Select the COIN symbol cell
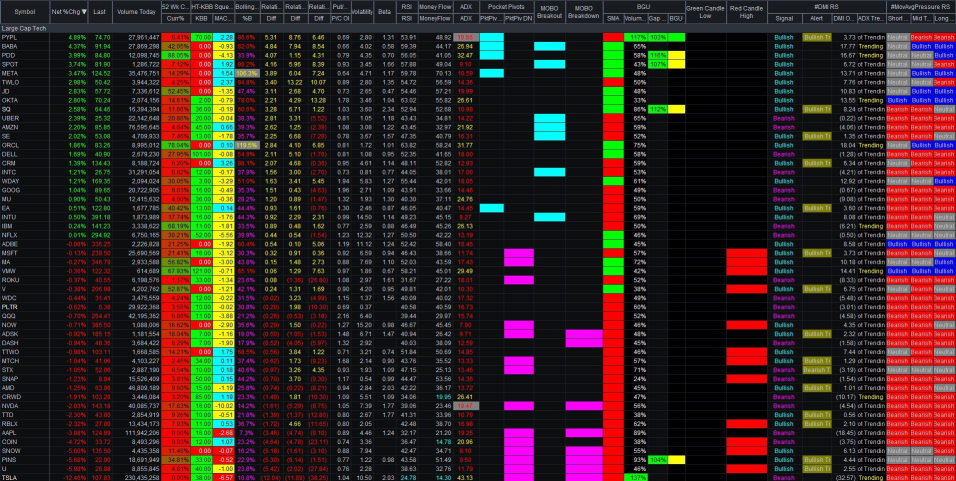The image size is (956, 481). (x=24, y=441)
